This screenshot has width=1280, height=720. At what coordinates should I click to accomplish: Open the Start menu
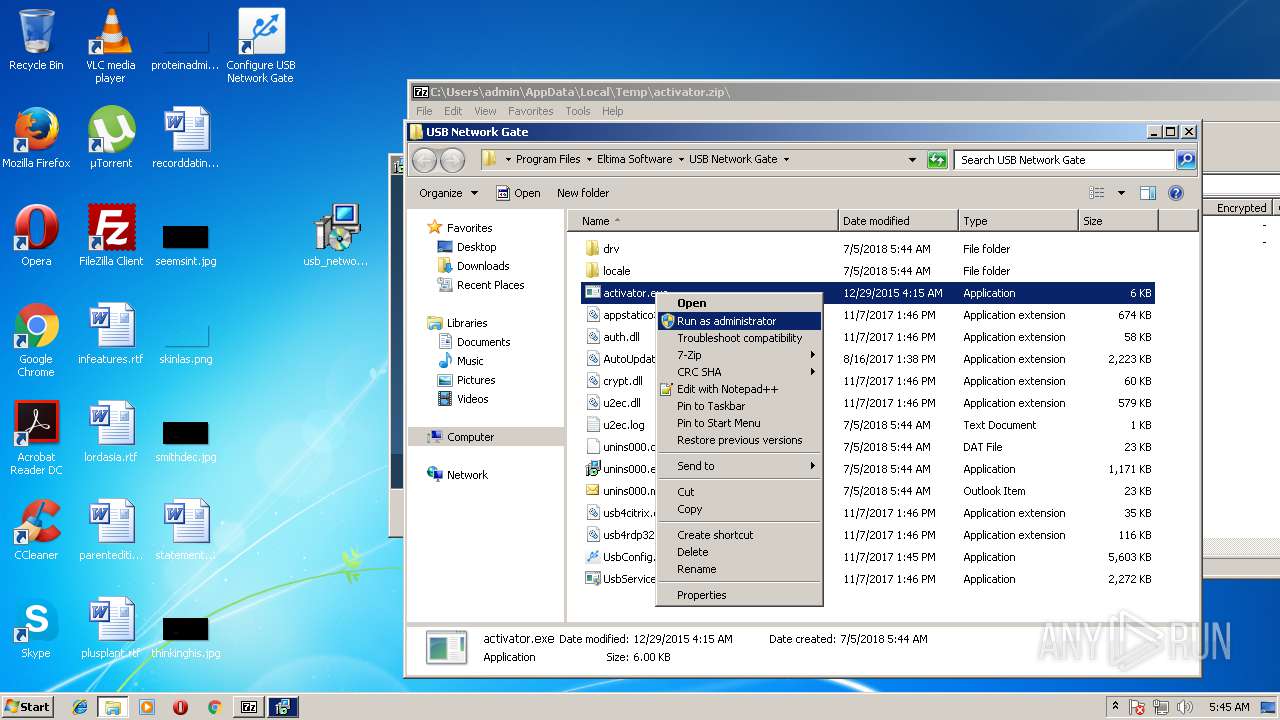(x=28, y=707)
